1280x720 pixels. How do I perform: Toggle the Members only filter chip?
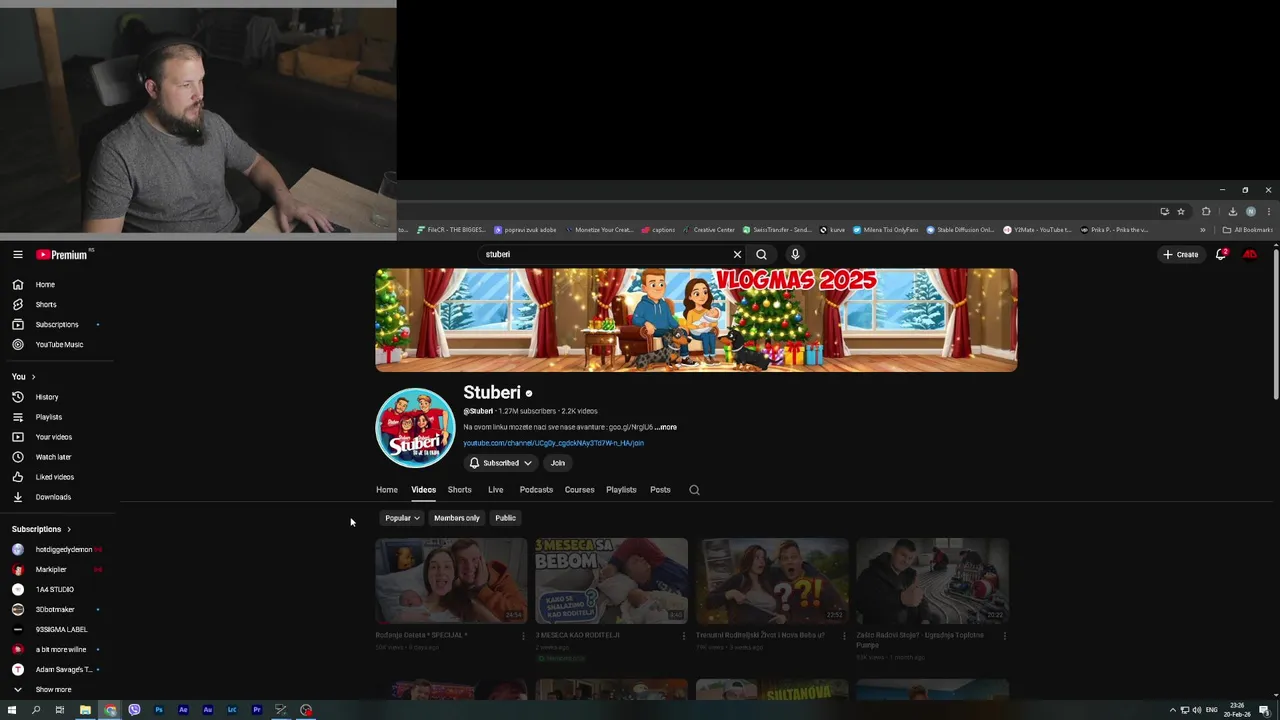tap(456, 518)
